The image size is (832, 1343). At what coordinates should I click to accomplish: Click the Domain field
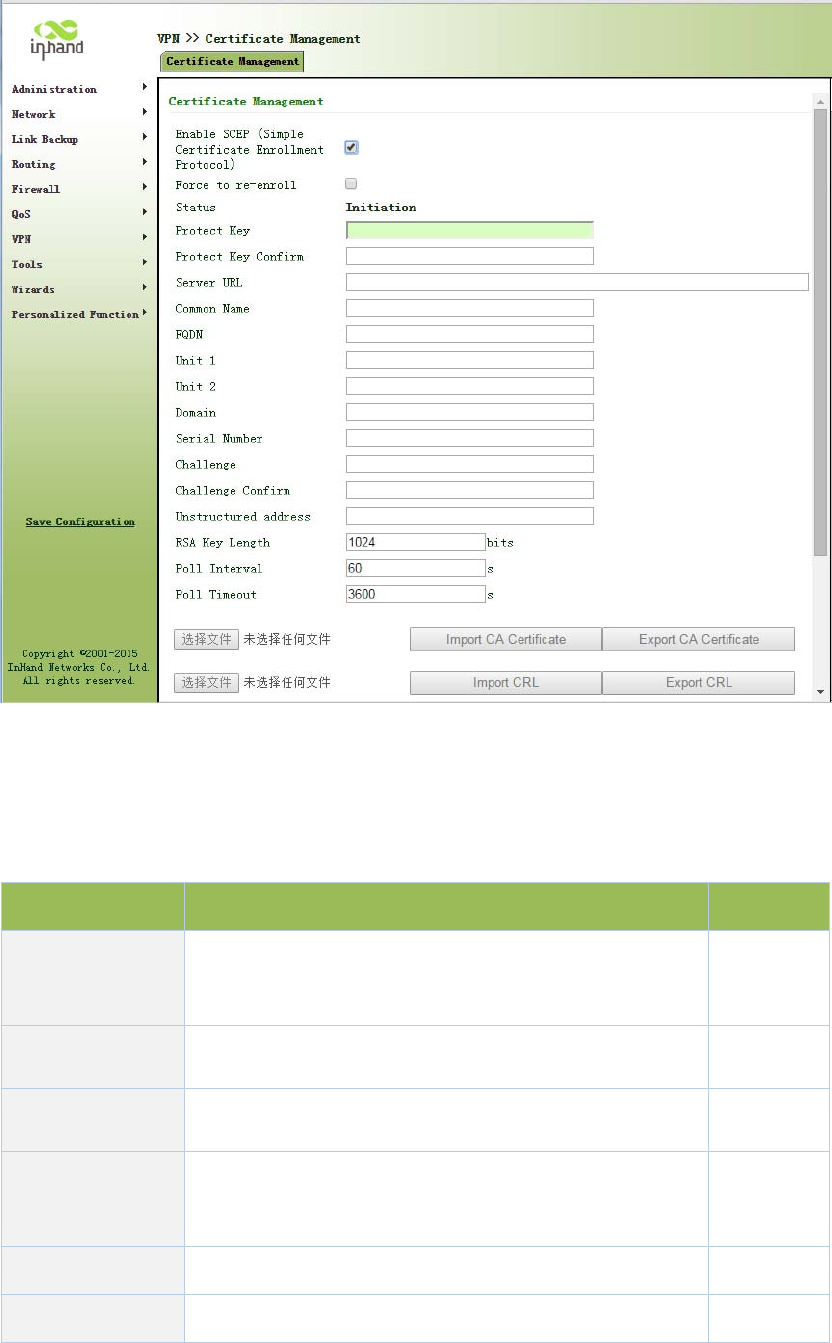point(470,412)
